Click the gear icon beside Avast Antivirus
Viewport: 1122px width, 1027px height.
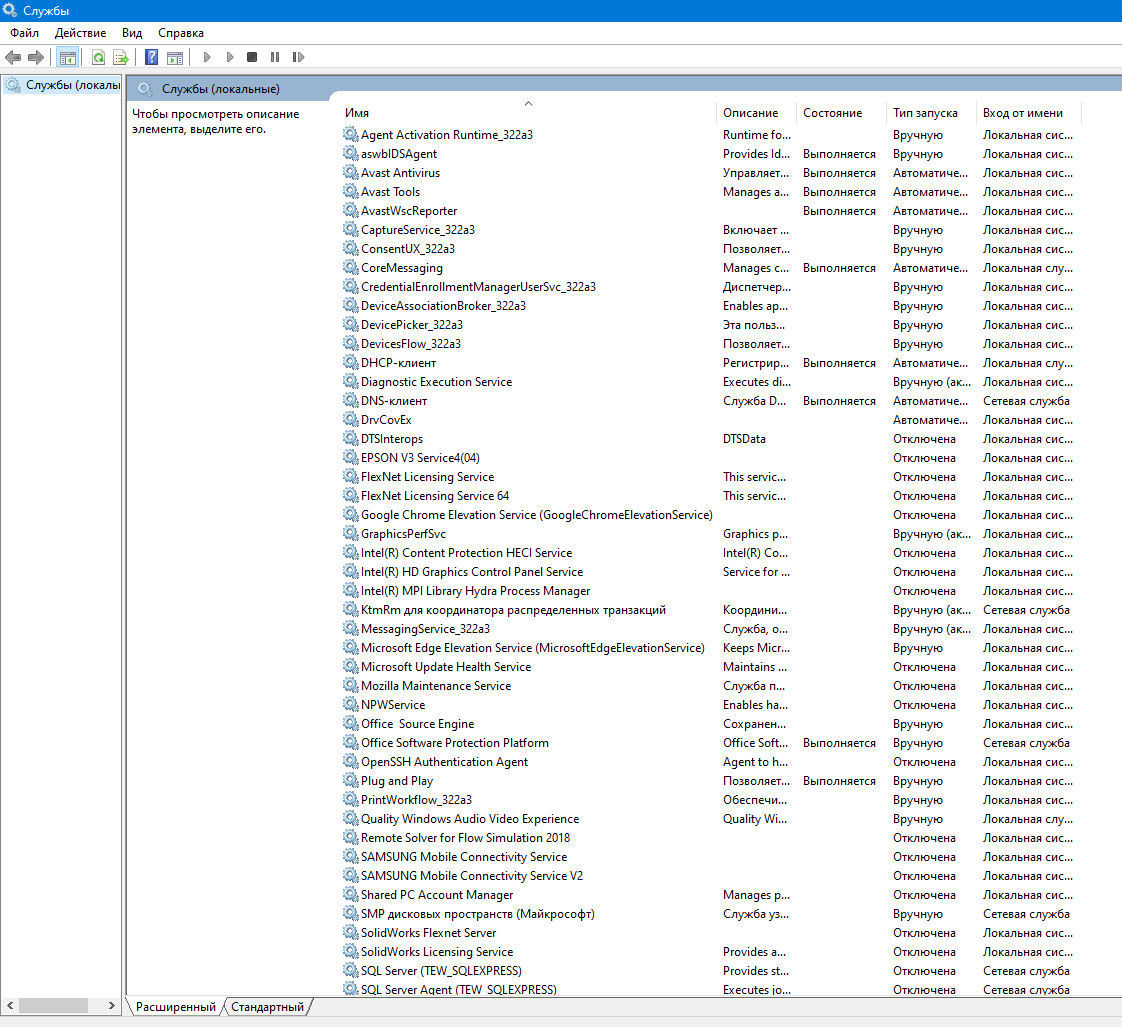pos(350,172)
